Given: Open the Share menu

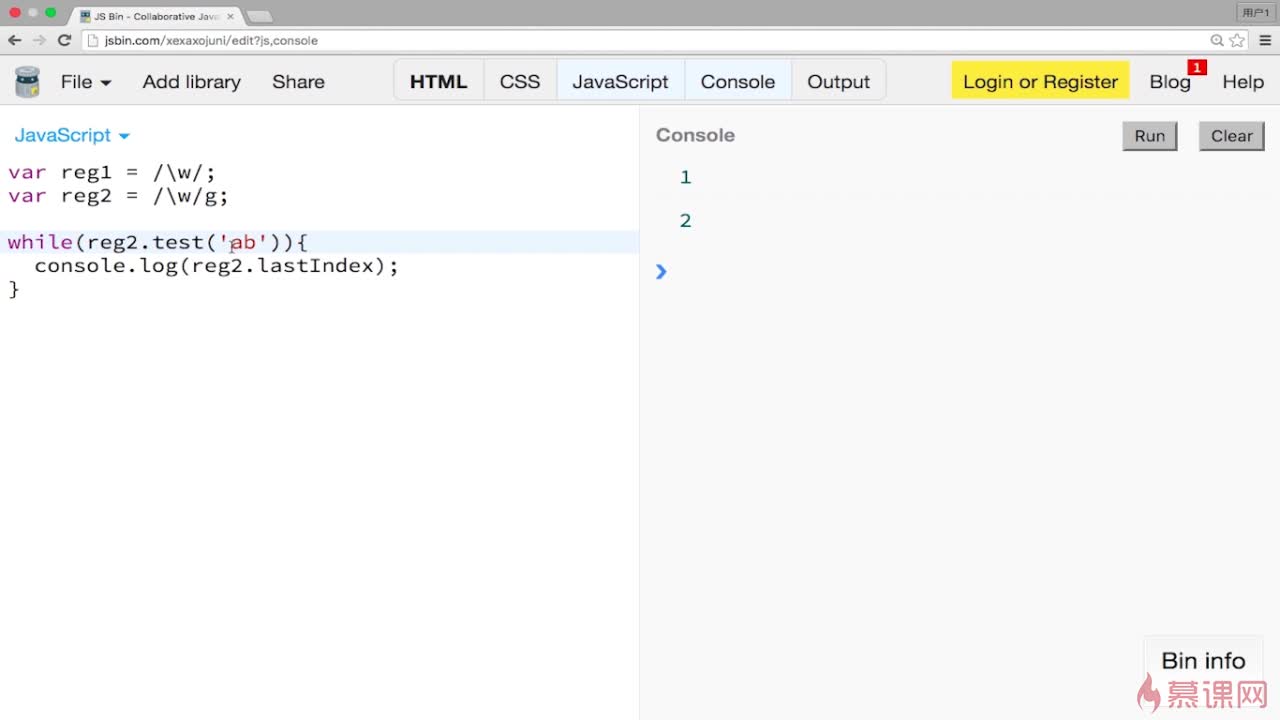Looking at the screenshot, I should 298,82.
